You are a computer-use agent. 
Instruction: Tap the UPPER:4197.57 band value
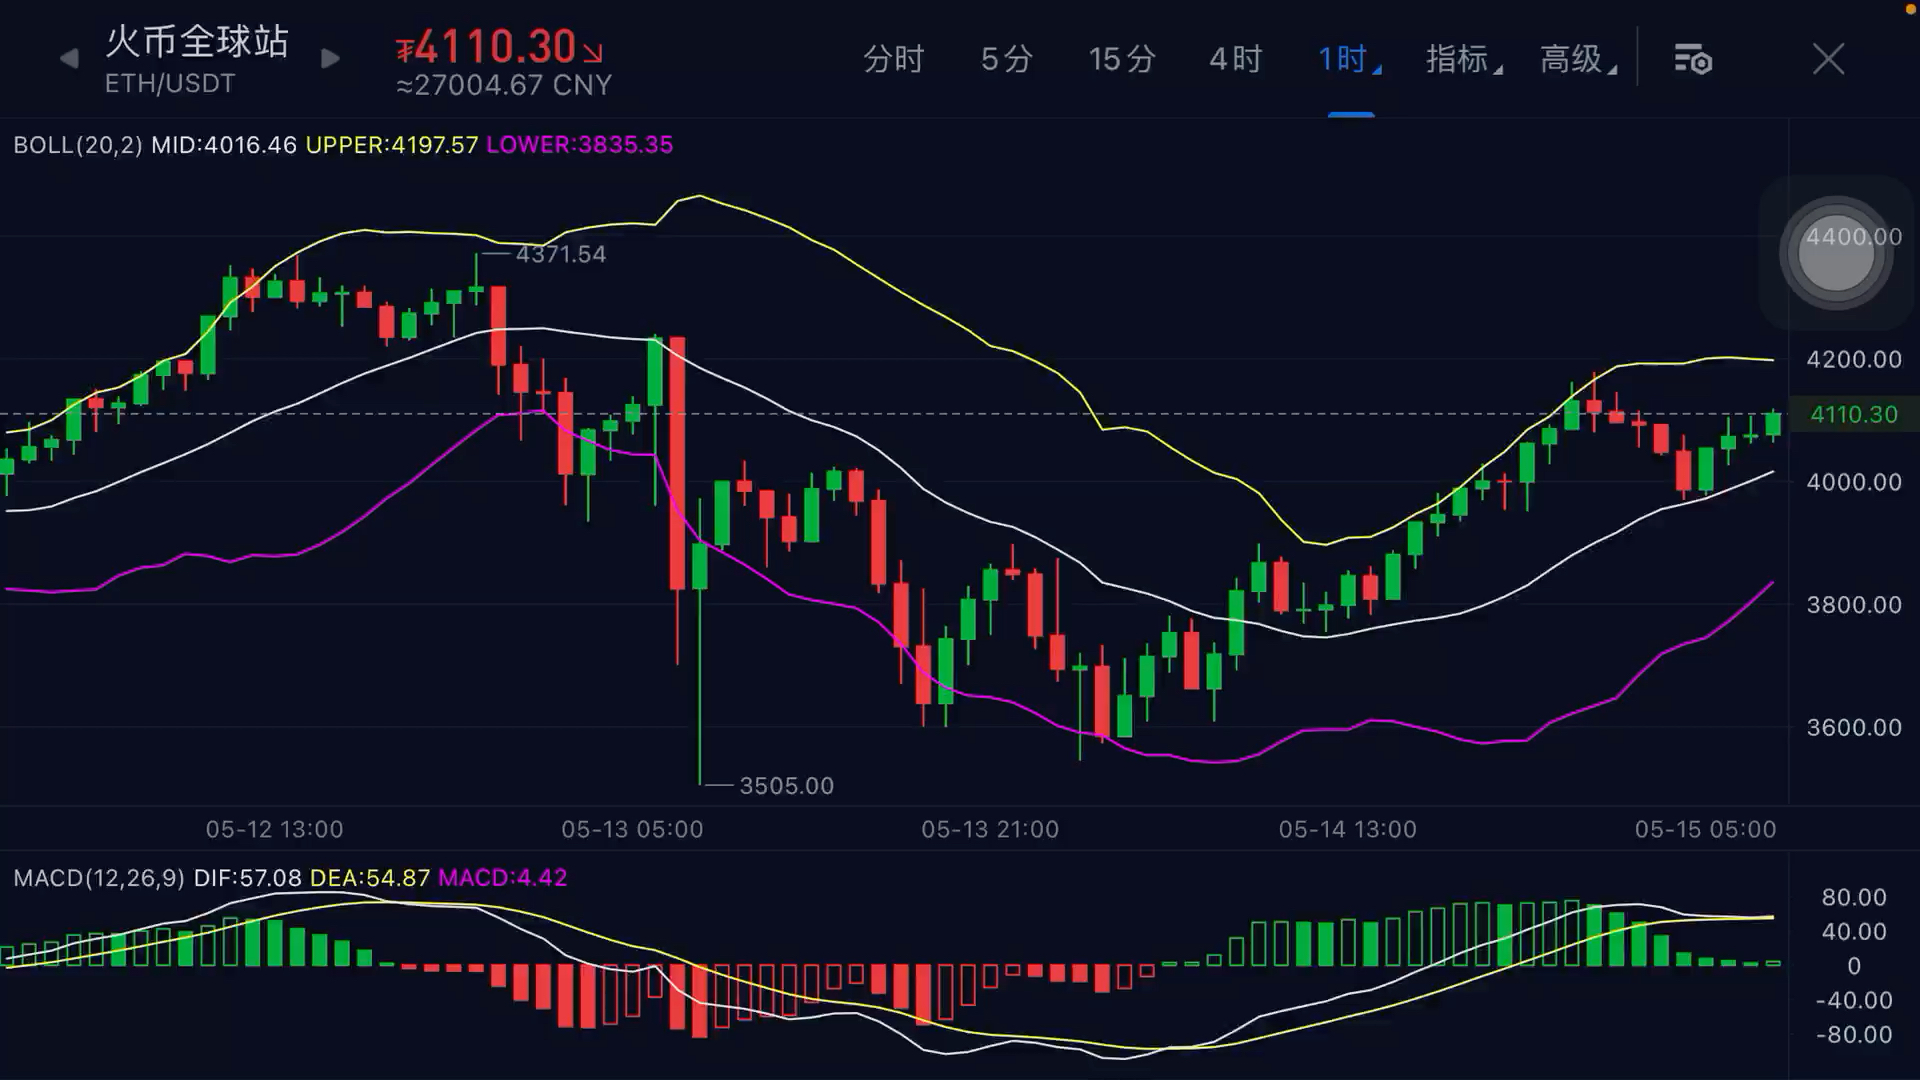392,145
